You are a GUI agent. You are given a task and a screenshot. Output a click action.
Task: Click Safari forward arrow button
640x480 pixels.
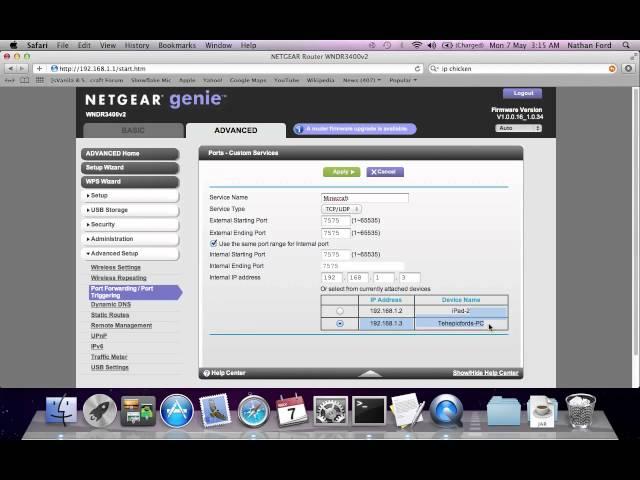pyautogui.click(x=22, y=69)
